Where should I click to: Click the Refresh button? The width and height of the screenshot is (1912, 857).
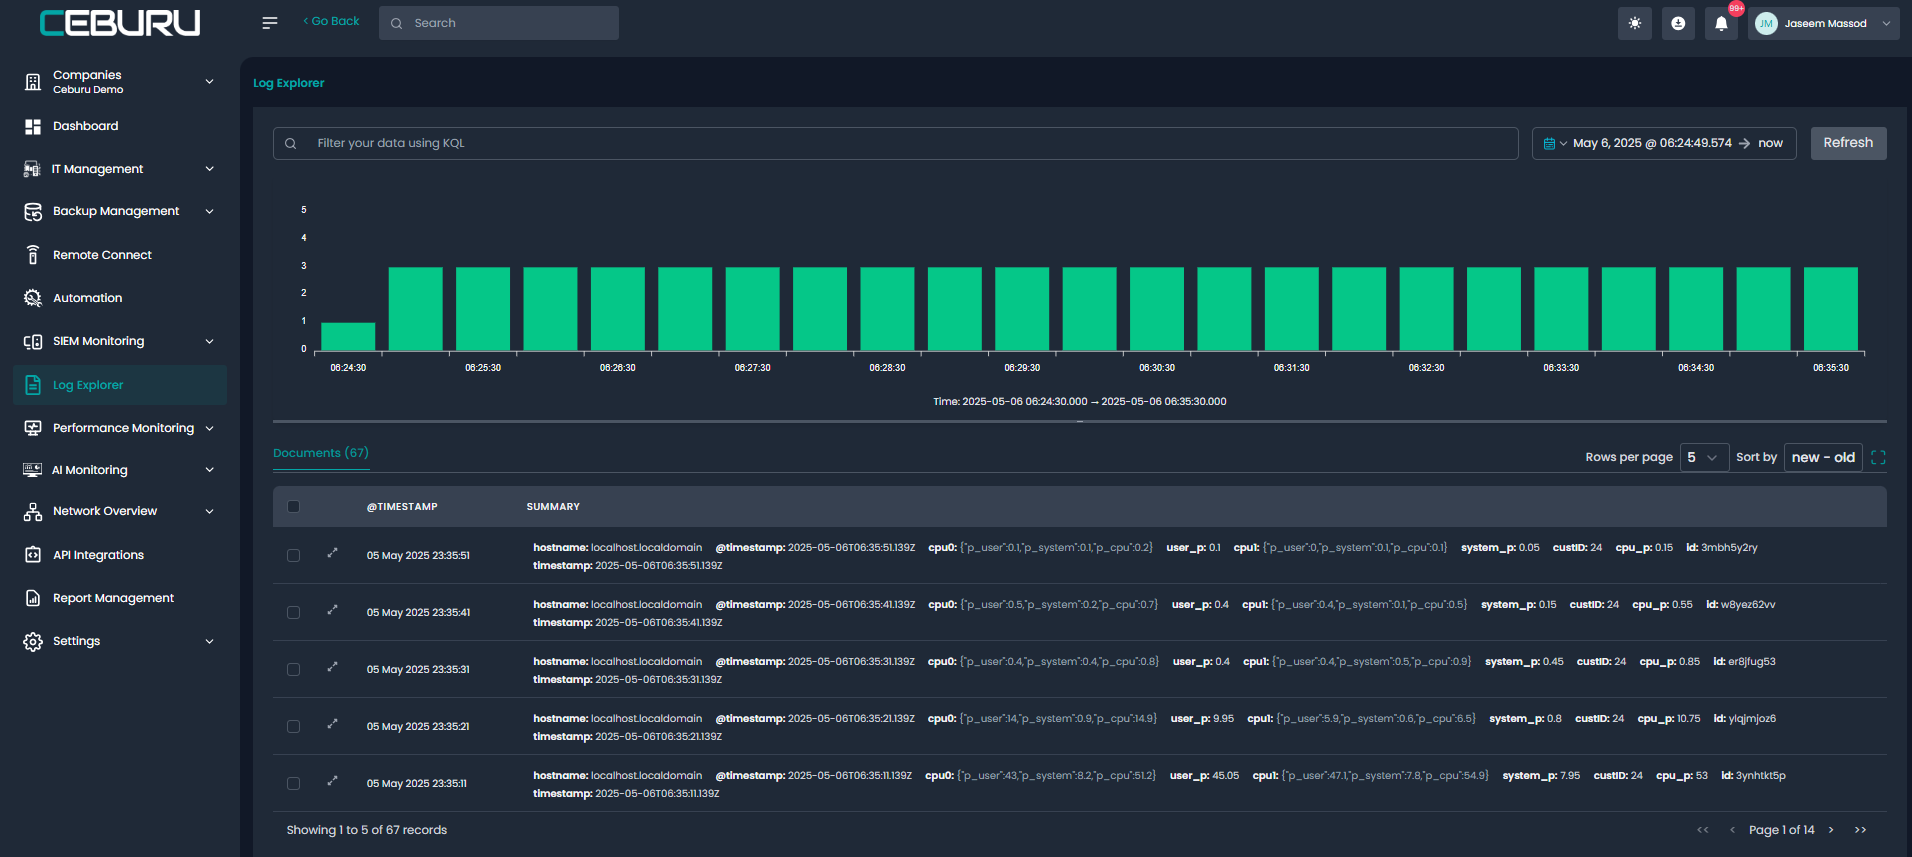coord(1848,143)
